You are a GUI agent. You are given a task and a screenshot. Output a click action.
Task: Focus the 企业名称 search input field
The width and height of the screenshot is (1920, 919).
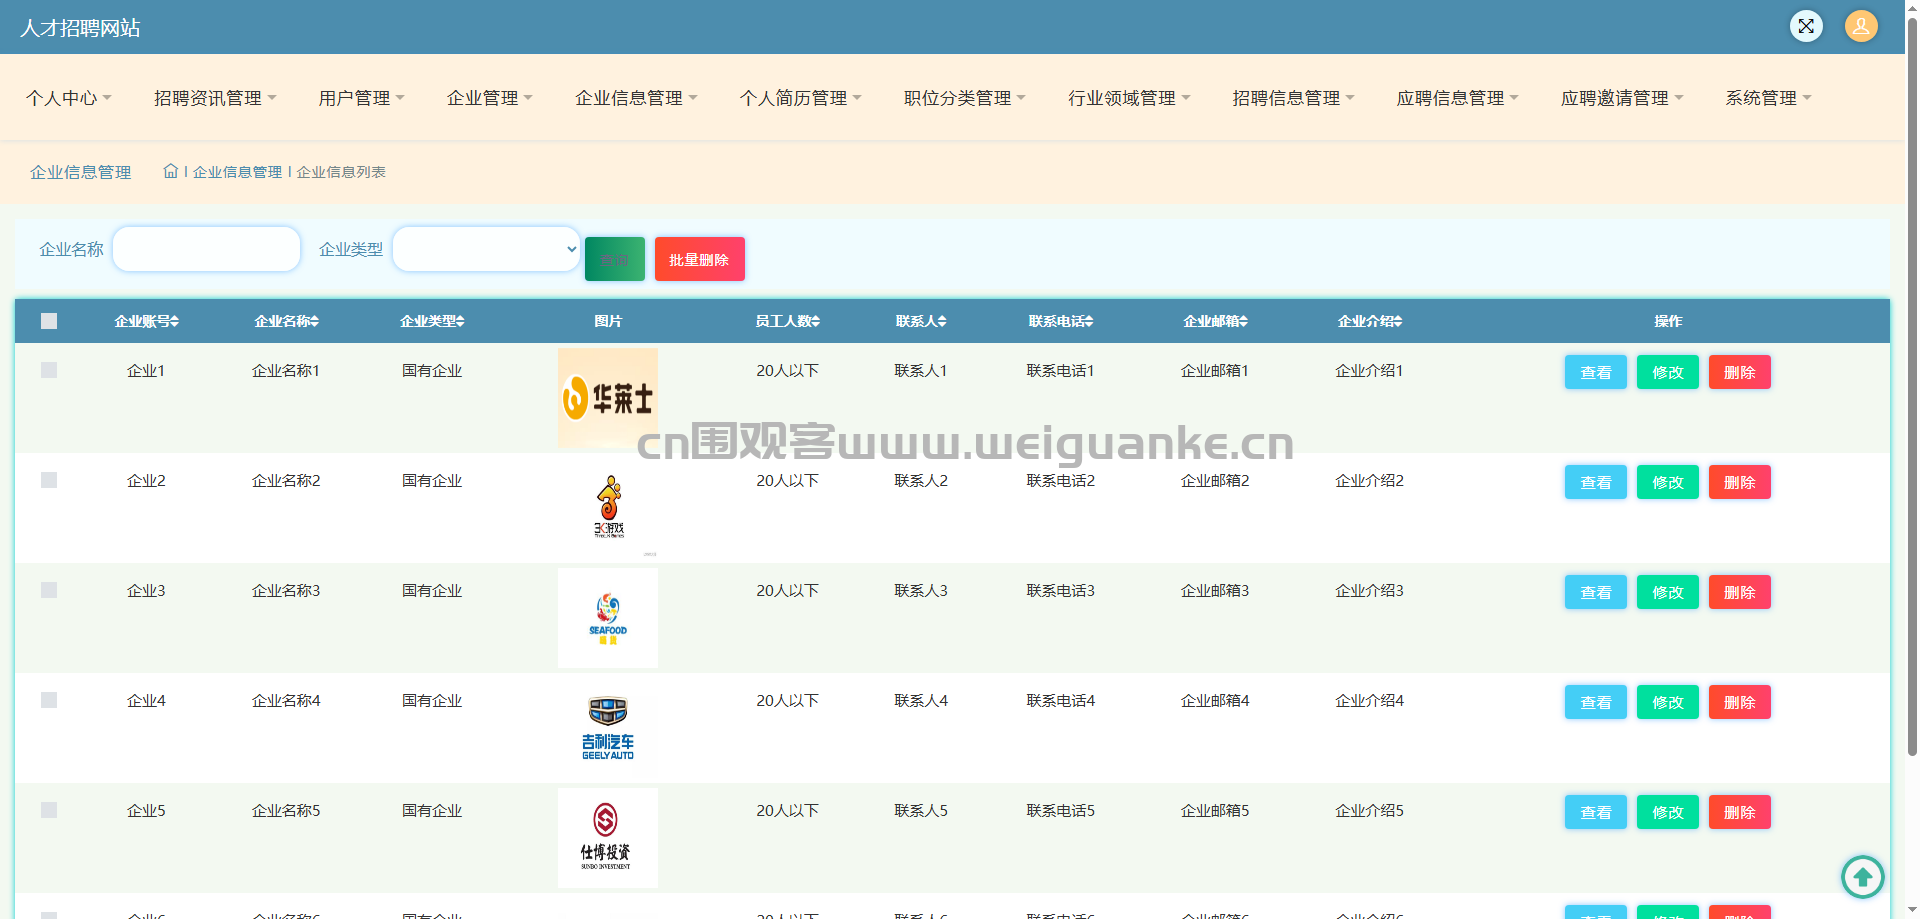point(207,249)
